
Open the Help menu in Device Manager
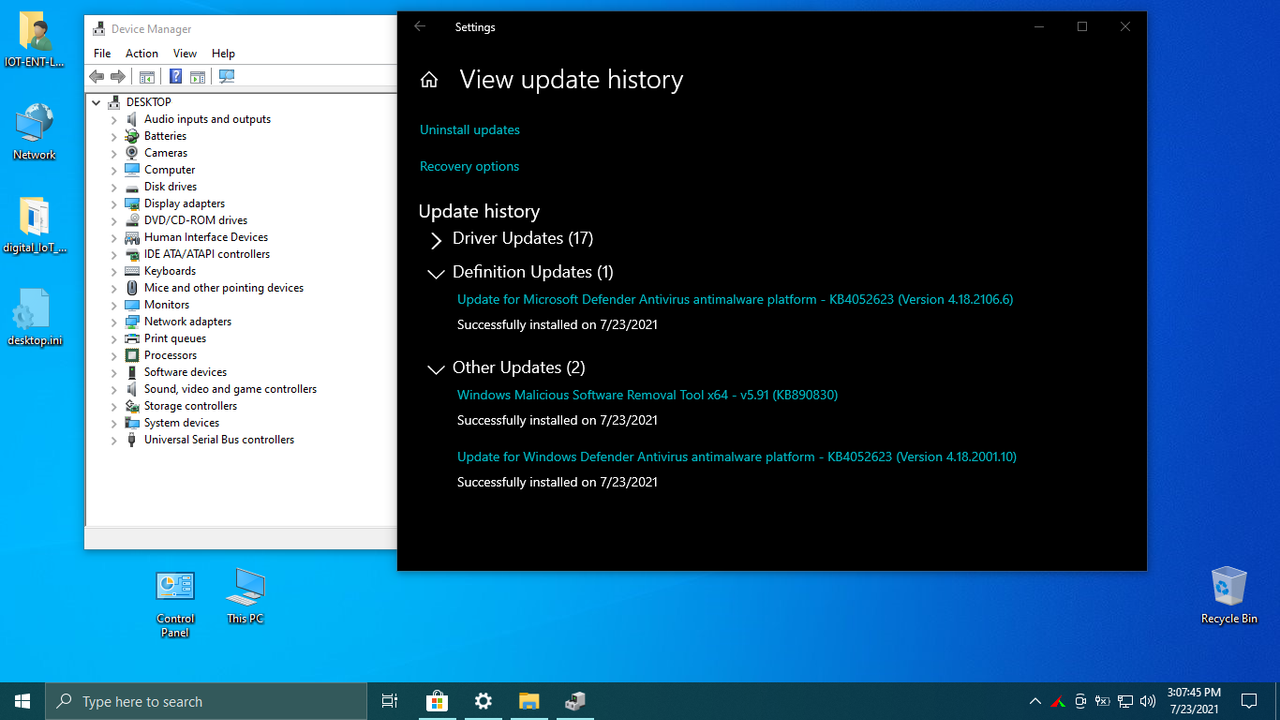(x=223, y=53)
